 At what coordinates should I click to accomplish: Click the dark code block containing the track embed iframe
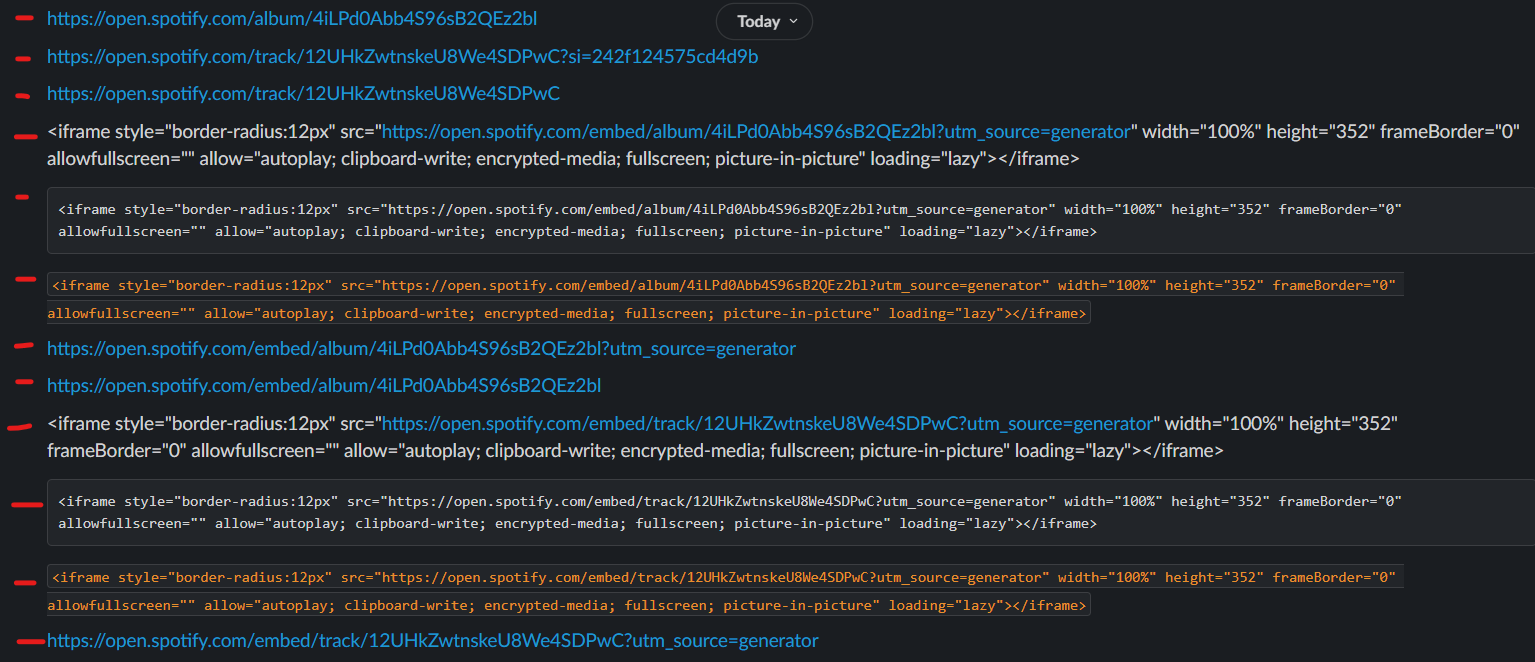[x=790, y=512]
